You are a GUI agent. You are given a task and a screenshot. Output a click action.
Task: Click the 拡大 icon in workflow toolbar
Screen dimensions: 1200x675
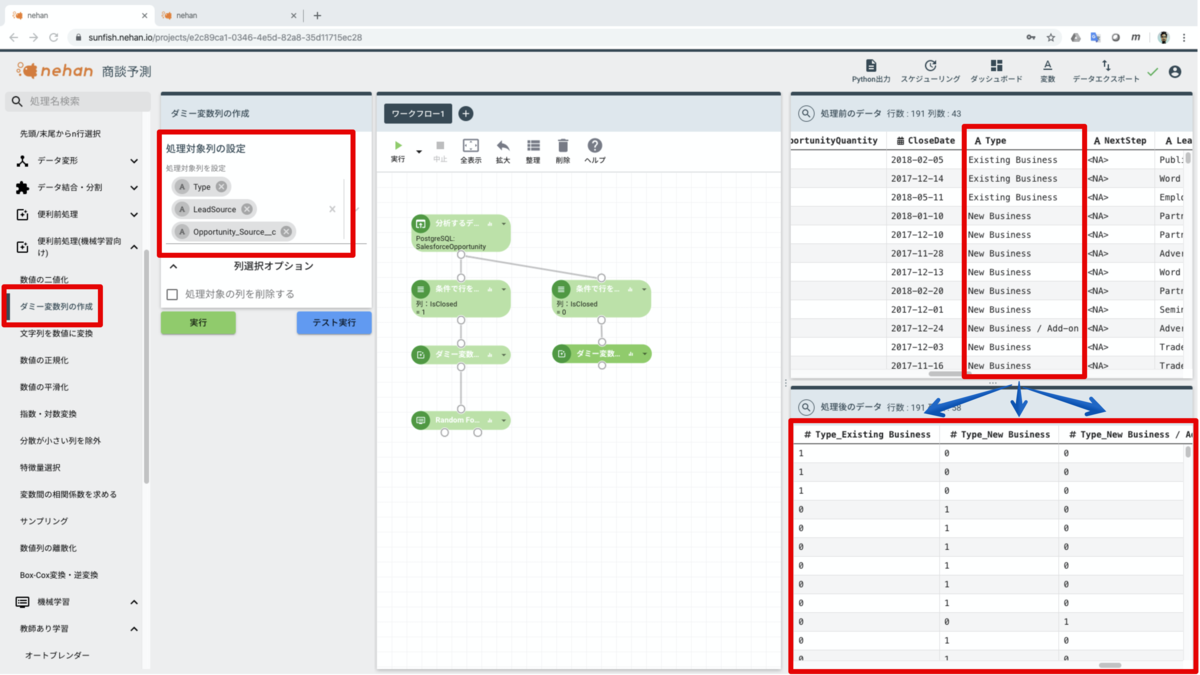click(x=503, y=146)
